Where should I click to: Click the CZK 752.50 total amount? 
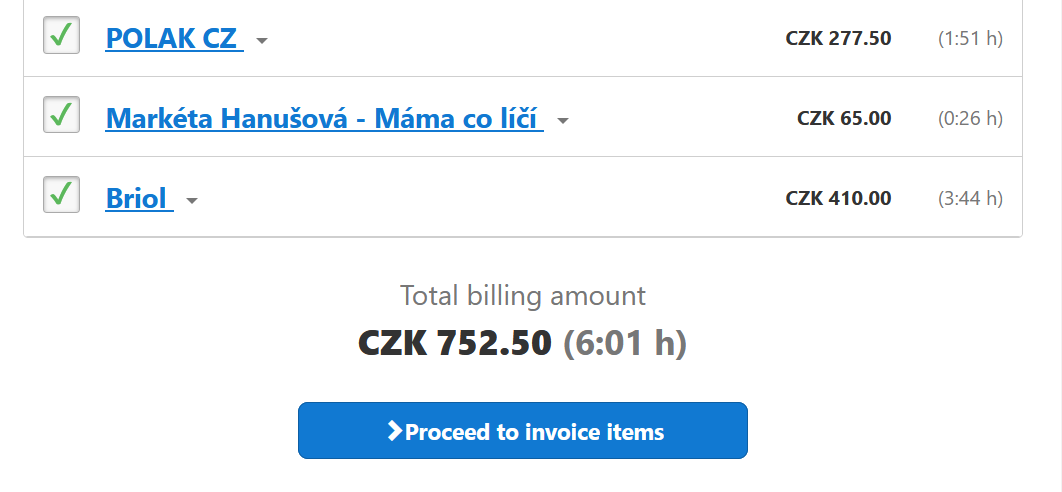click(x=455, y=343)
